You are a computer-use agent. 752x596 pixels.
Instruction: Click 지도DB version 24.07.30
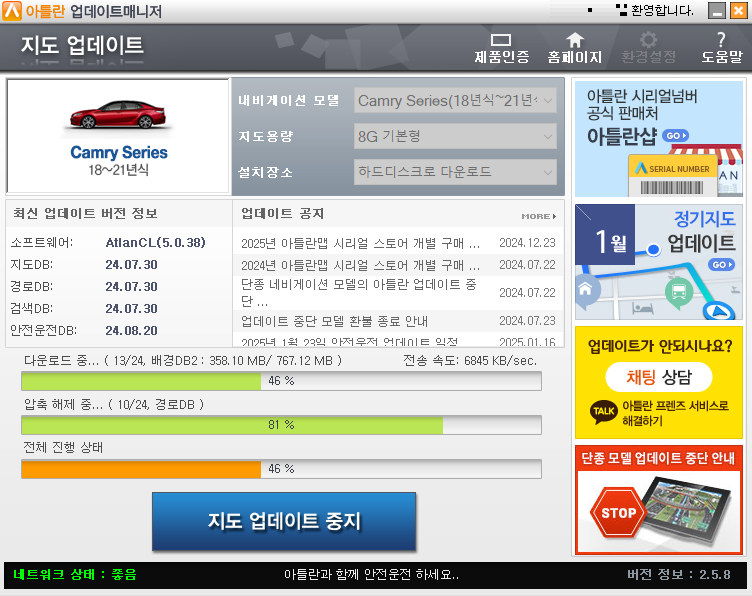point(131,265)
